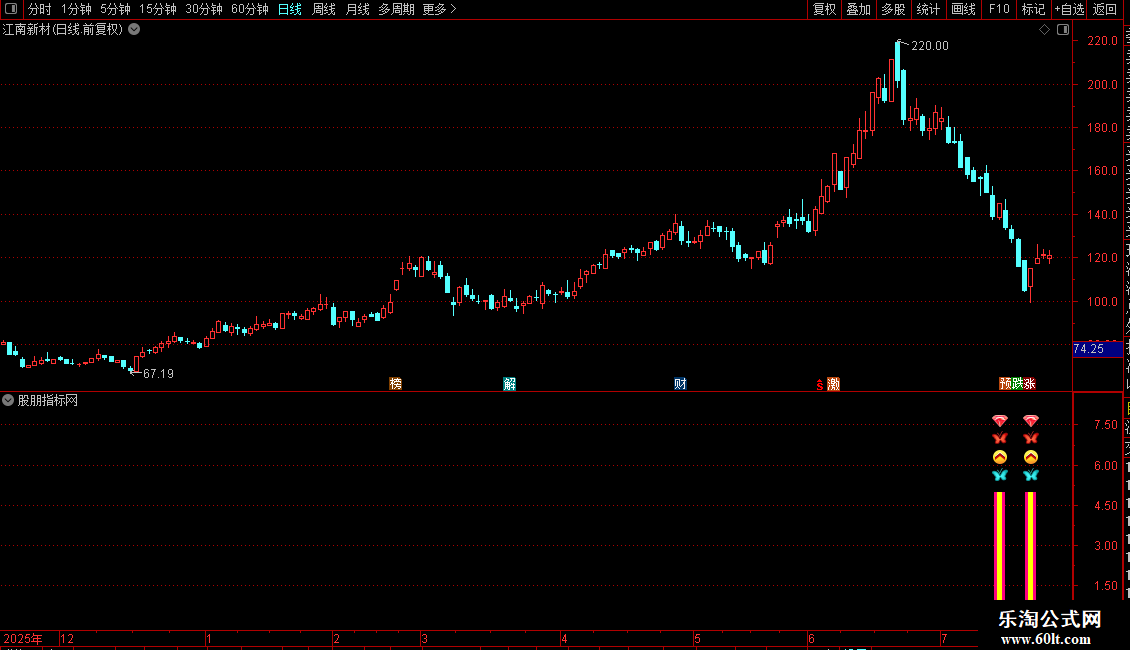This screenshot has width=1130, height=650.
Task: Click the 2025年 date label
Action: [23, 638]
